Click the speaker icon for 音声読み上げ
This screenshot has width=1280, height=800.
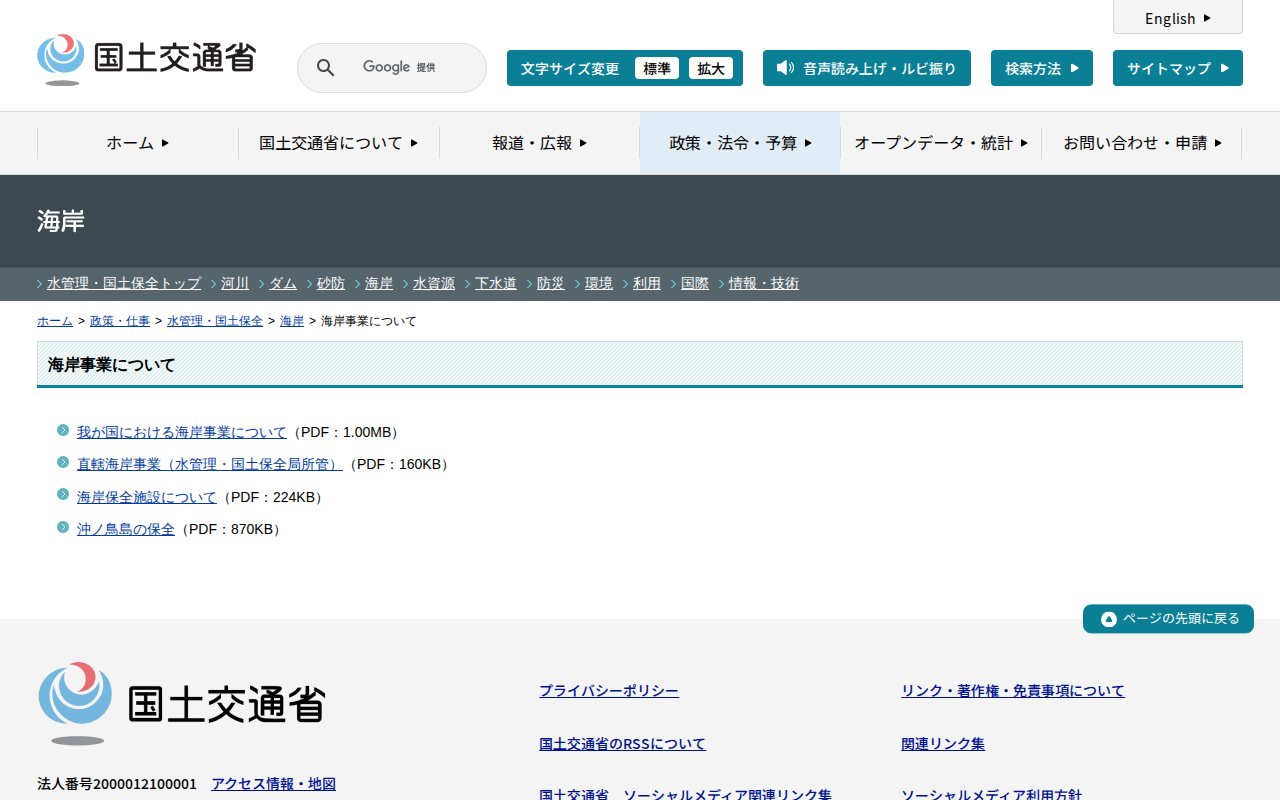(785, 68)
